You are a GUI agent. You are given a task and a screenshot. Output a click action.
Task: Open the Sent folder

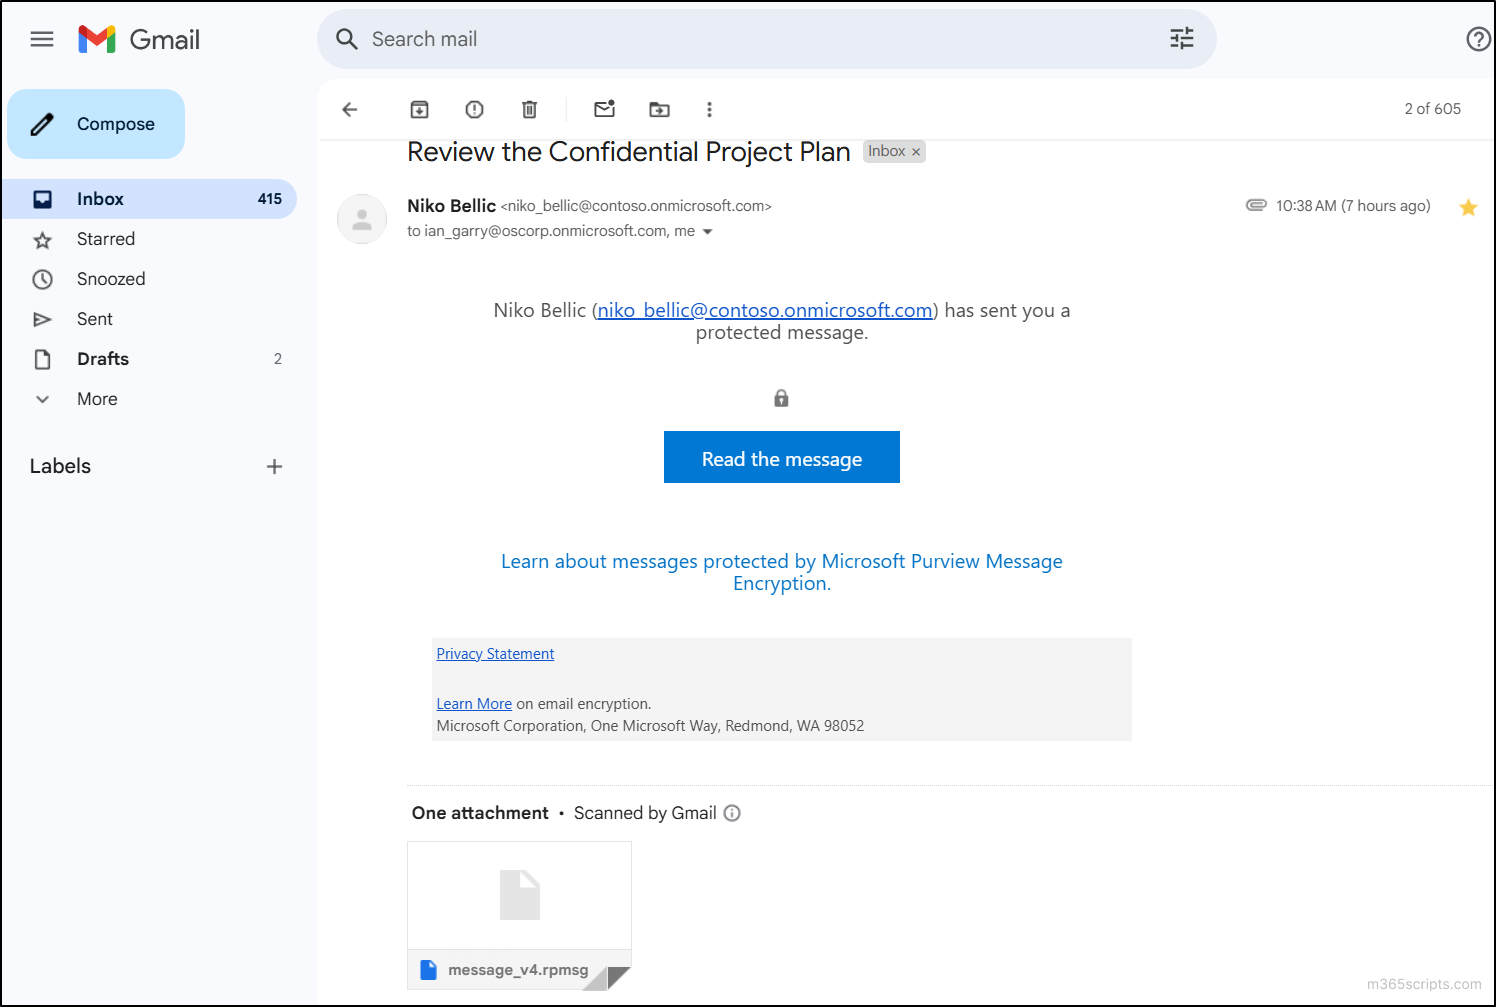(x=95, y=318)
